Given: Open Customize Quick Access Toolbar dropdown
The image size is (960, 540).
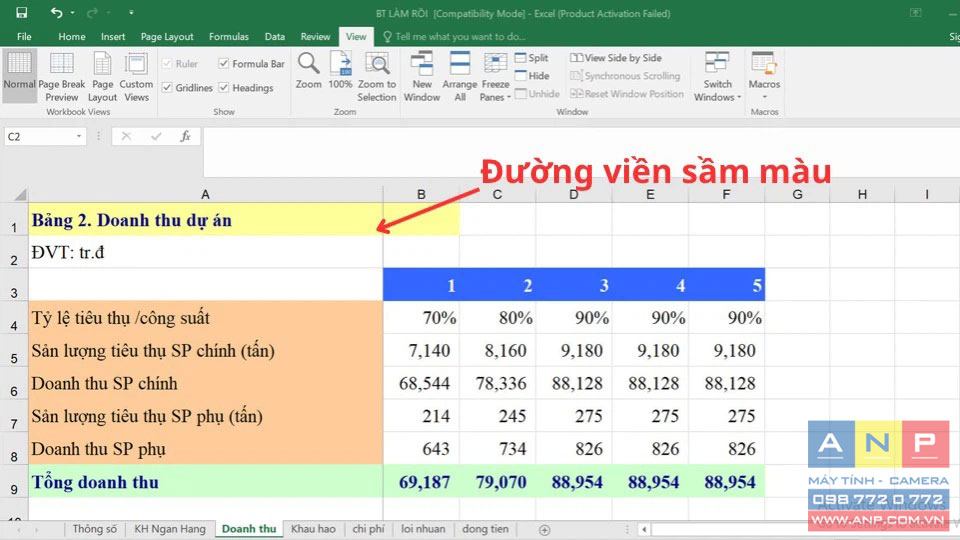Looking at the screenshot, I should tap(131, 13).
